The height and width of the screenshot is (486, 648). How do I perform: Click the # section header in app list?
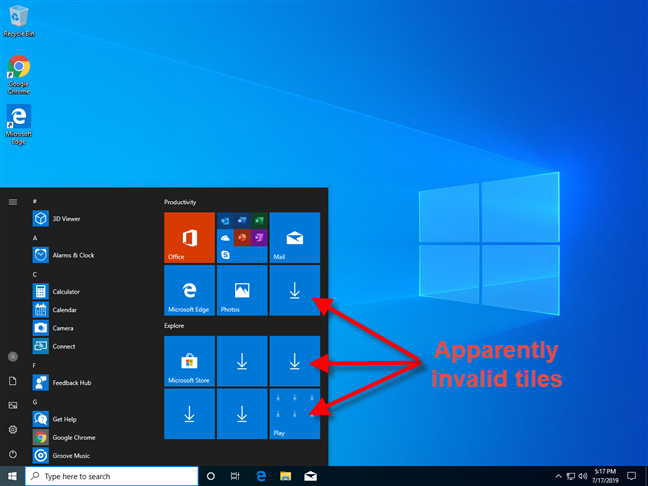35,201
